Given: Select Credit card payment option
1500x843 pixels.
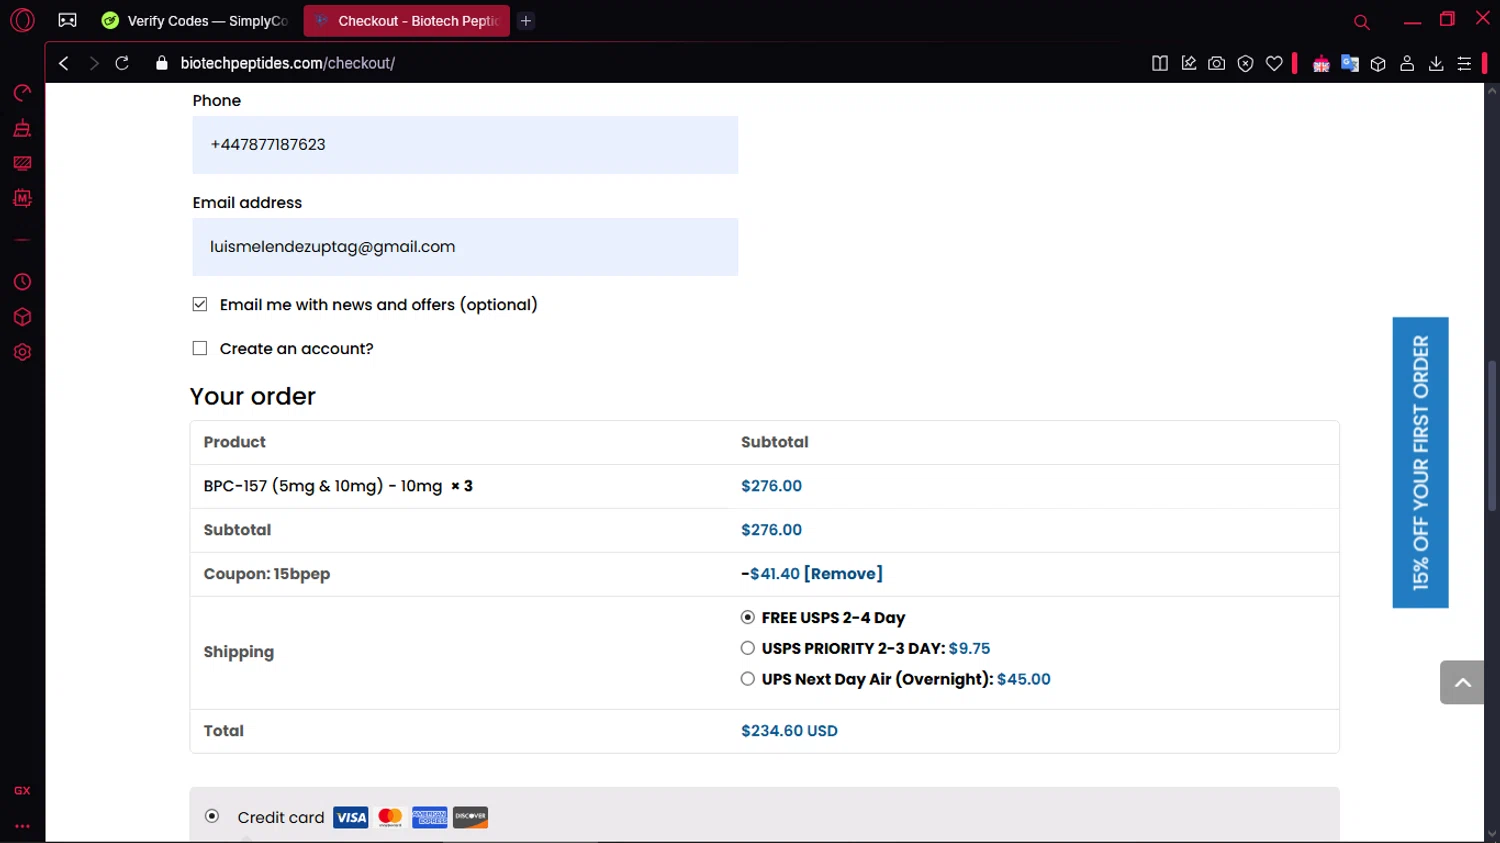Looking at the screenshot, I should point(212,816).
